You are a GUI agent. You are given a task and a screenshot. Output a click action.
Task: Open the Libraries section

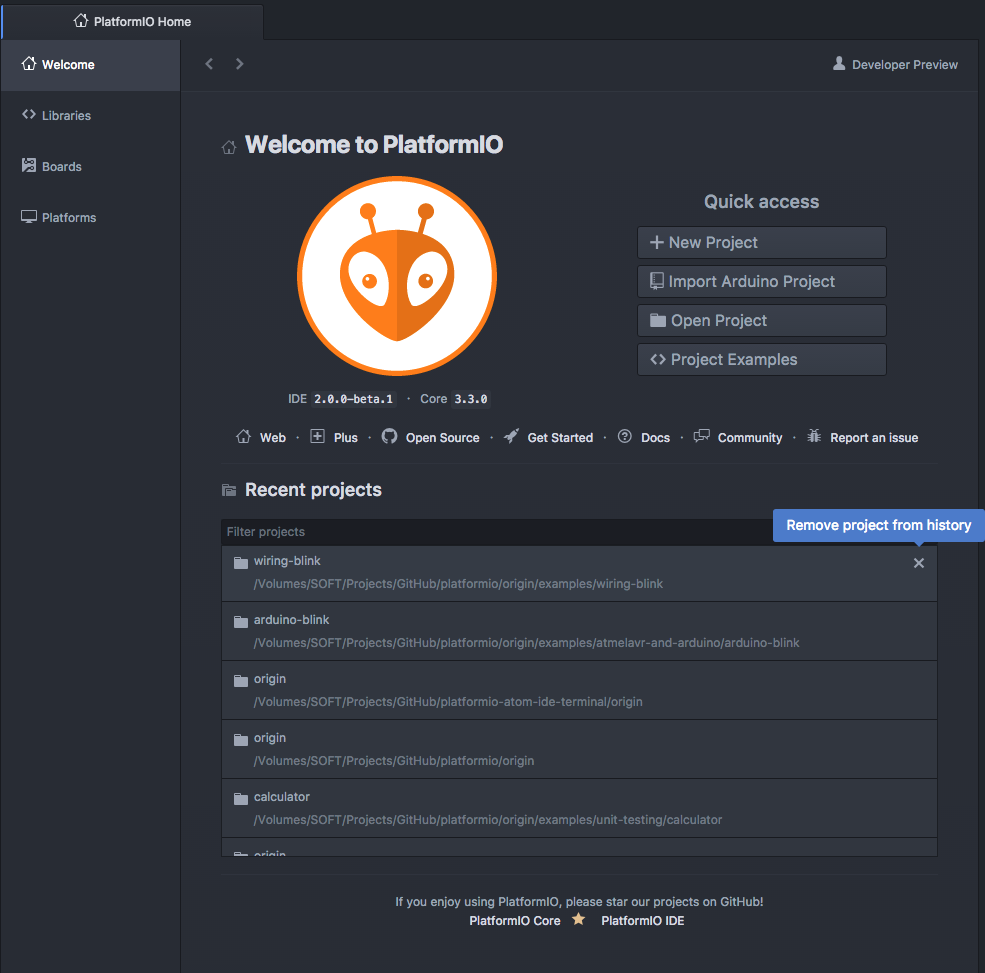(x=90, y=116)
